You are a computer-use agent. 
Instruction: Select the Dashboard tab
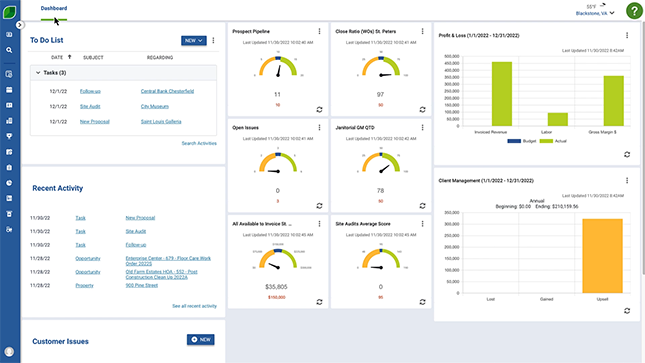coord(54,8)
